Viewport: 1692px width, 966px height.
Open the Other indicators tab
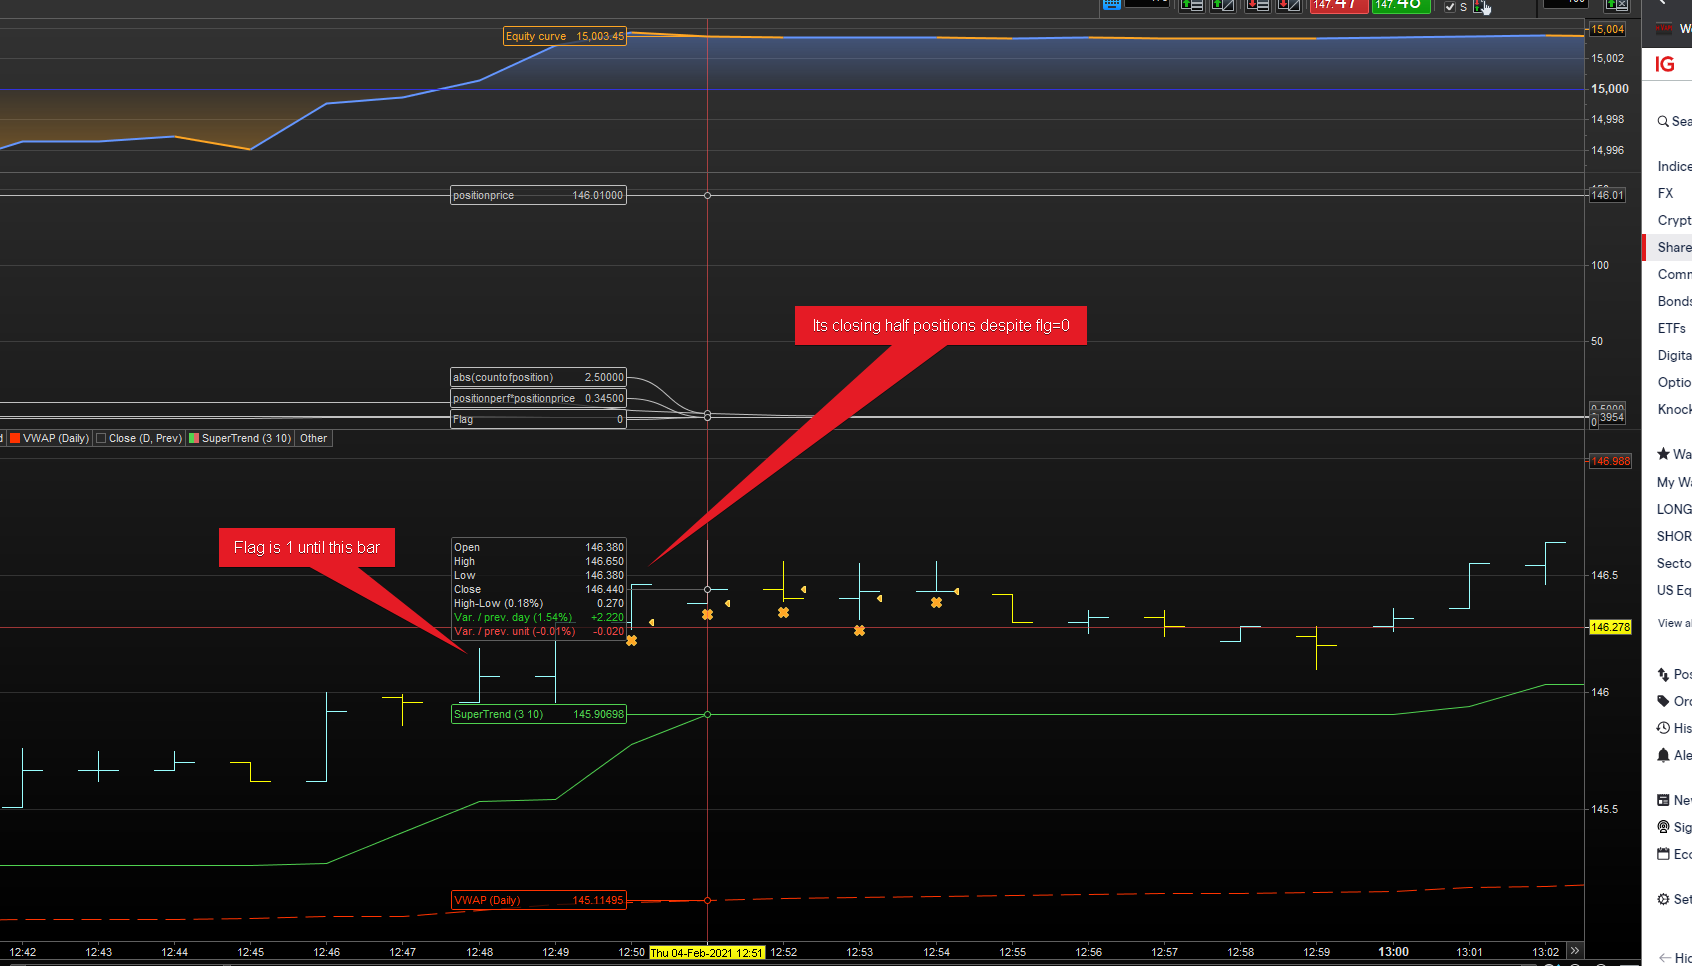tap(313, 438)
